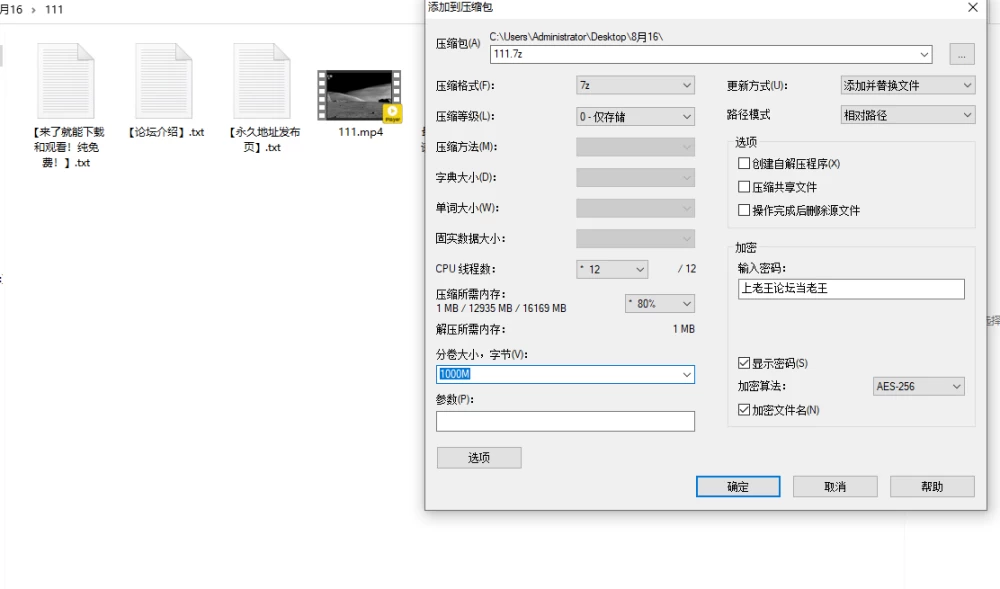Expand the archive name 111.7z dropdown
Screen dimensions: 1000x589
(924, 54)
